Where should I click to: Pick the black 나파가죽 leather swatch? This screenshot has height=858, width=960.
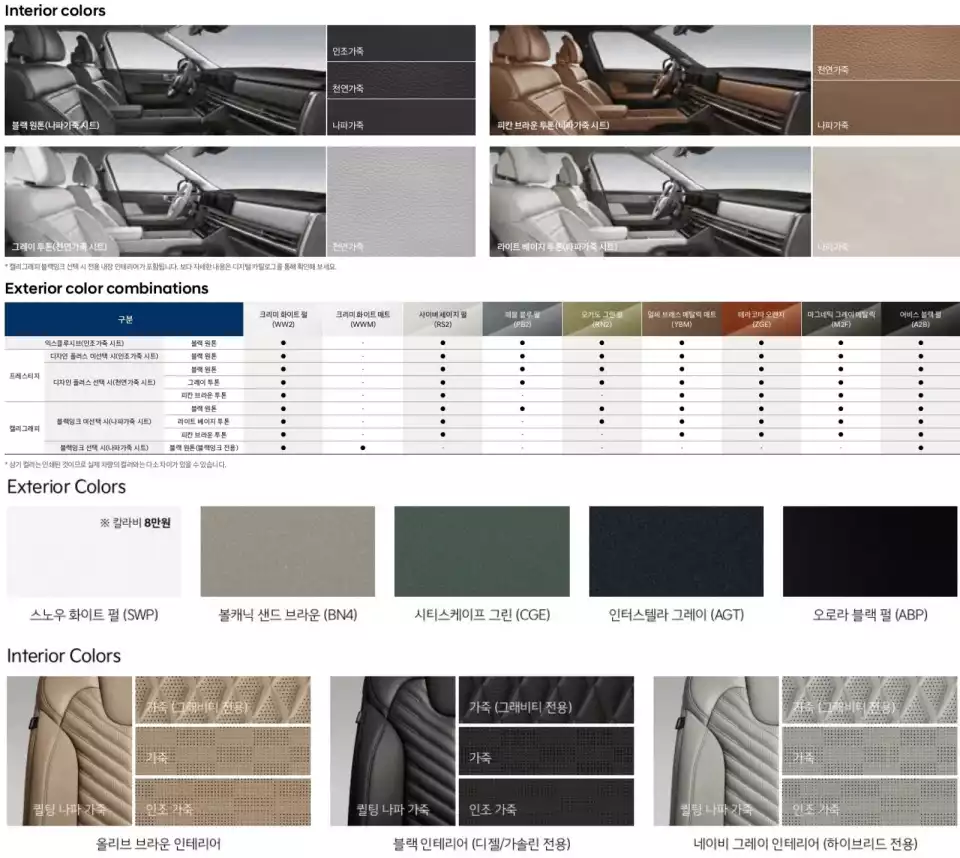(x=401, y=118)
